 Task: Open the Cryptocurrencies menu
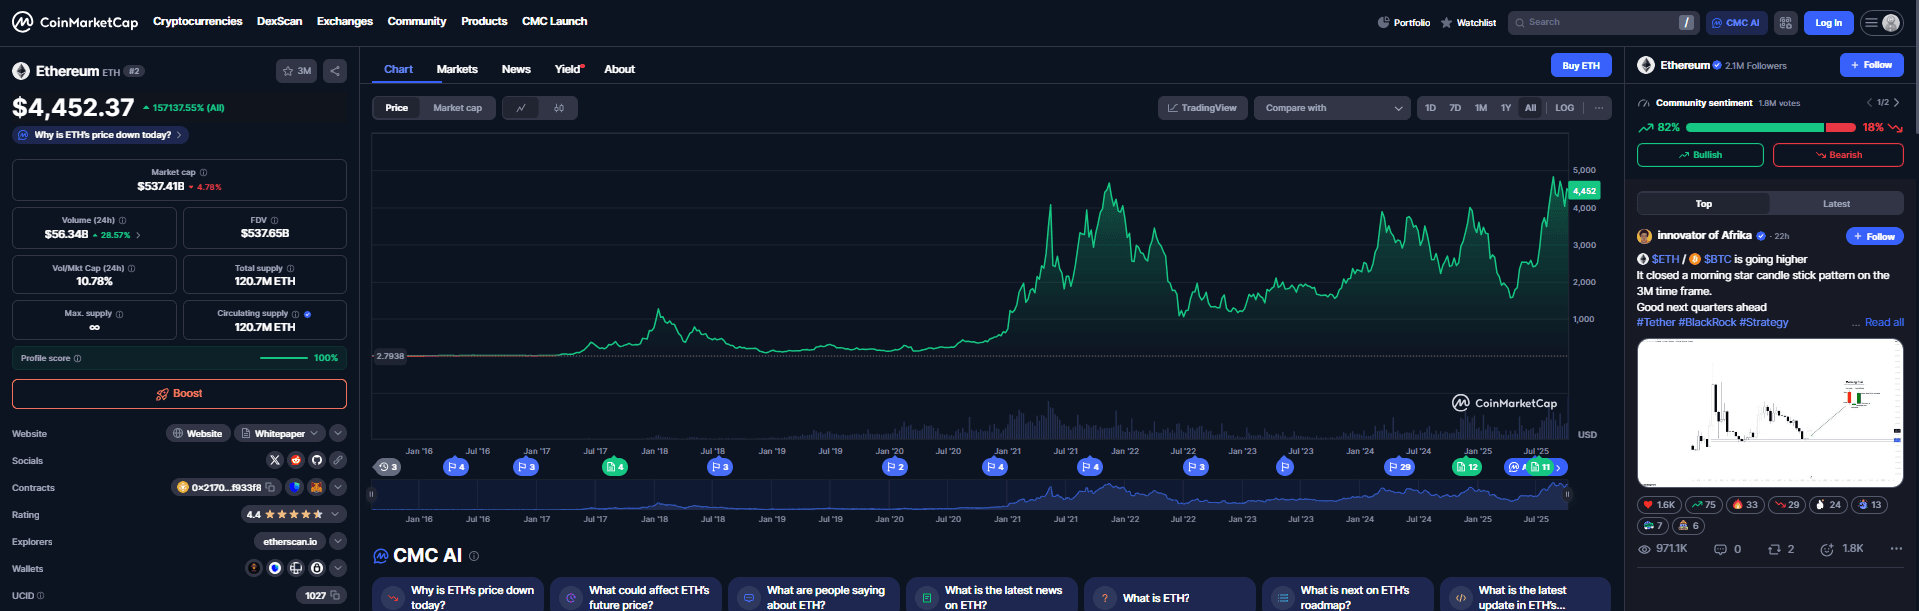coord(197,21)
